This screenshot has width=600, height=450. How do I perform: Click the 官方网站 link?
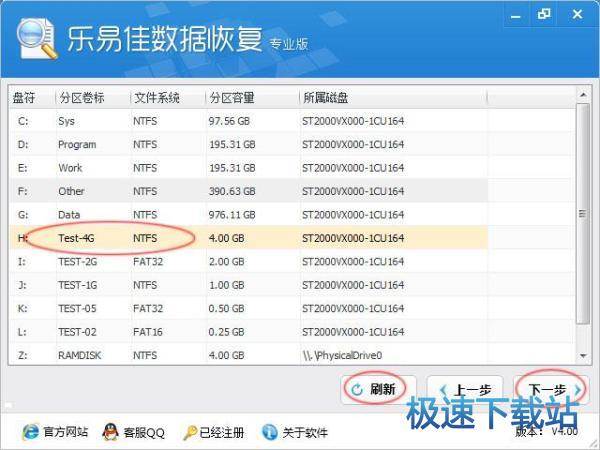(66, 432)
